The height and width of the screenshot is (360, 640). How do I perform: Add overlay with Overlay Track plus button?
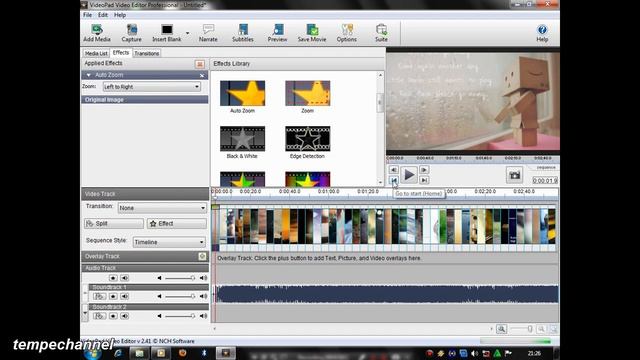[x=202, y=256]
